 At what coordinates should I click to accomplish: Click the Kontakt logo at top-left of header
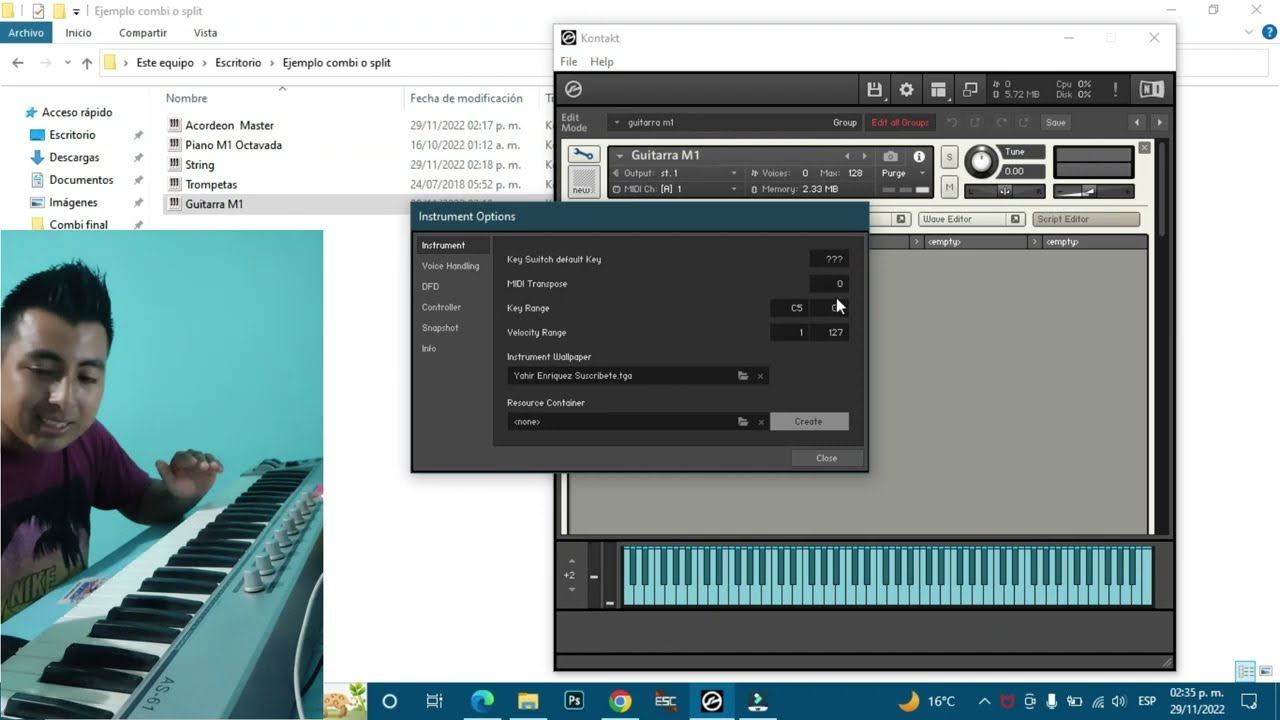(x=573, y=90)
